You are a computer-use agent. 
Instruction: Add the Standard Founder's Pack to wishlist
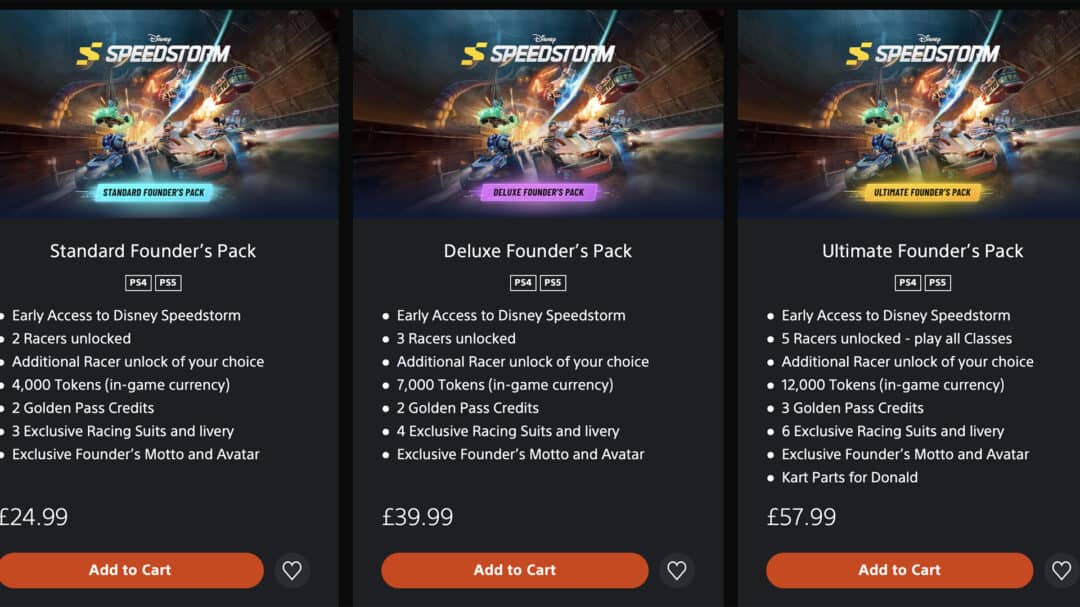(x=292, y=570)
